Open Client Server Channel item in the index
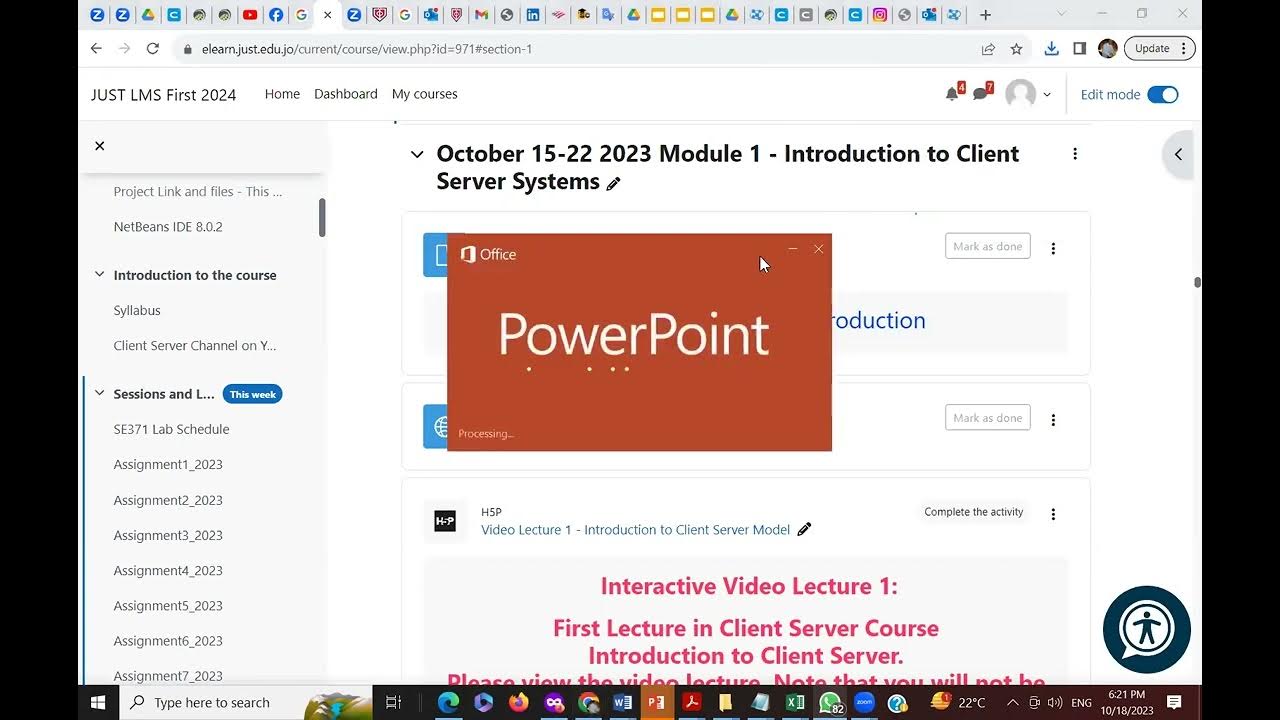The image size is (1280, 720). pos(195,346)
